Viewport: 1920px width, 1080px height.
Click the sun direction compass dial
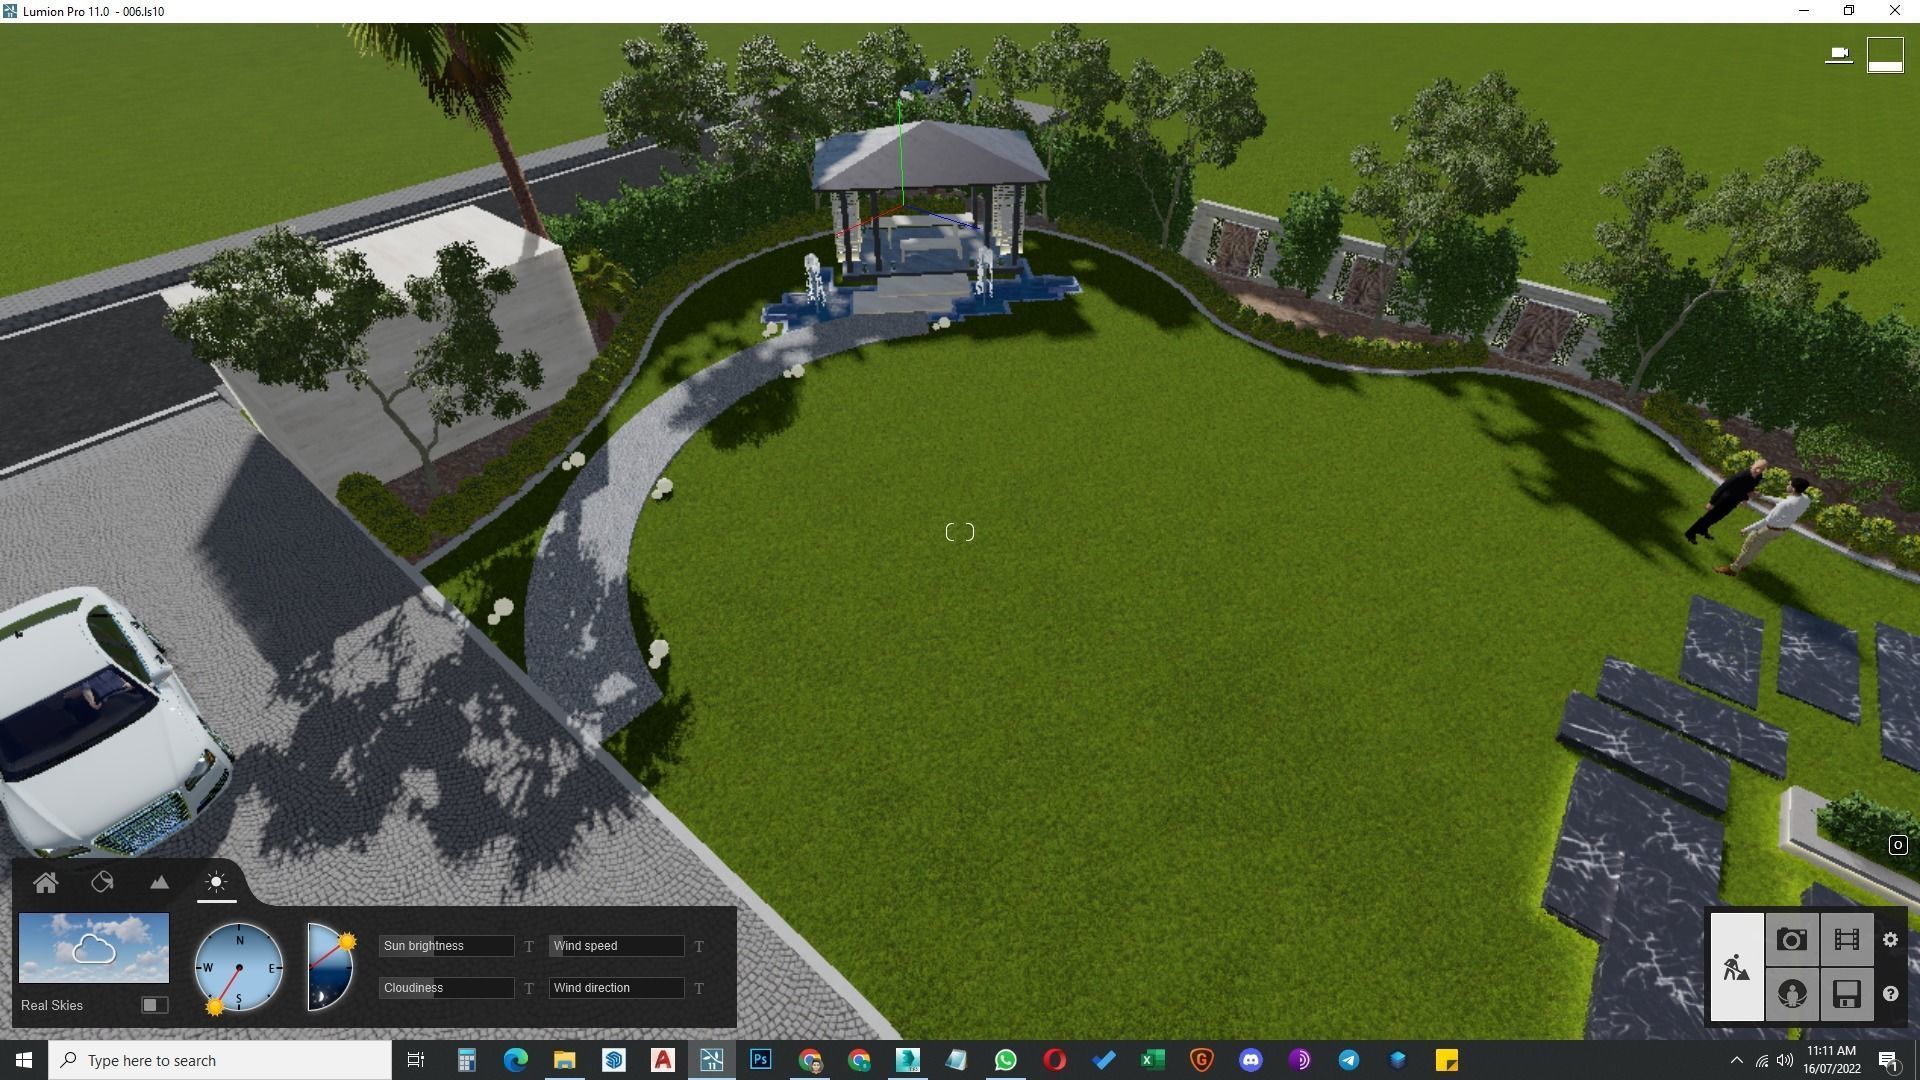[239, 967]
